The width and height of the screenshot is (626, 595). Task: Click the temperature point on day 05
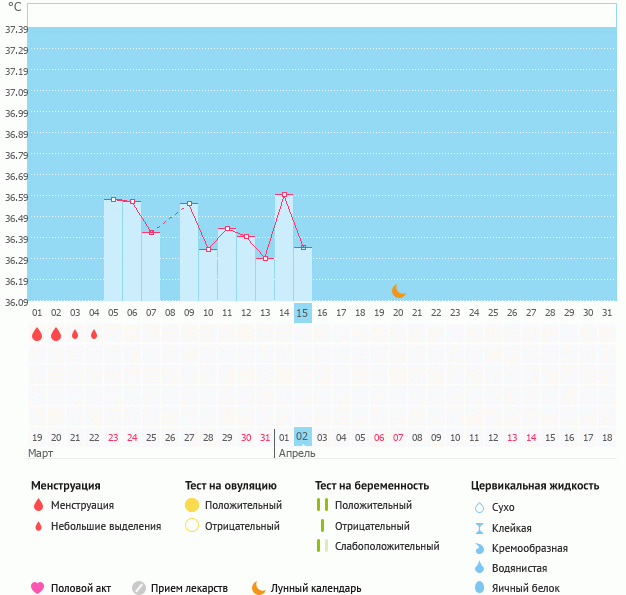point(113,200)
